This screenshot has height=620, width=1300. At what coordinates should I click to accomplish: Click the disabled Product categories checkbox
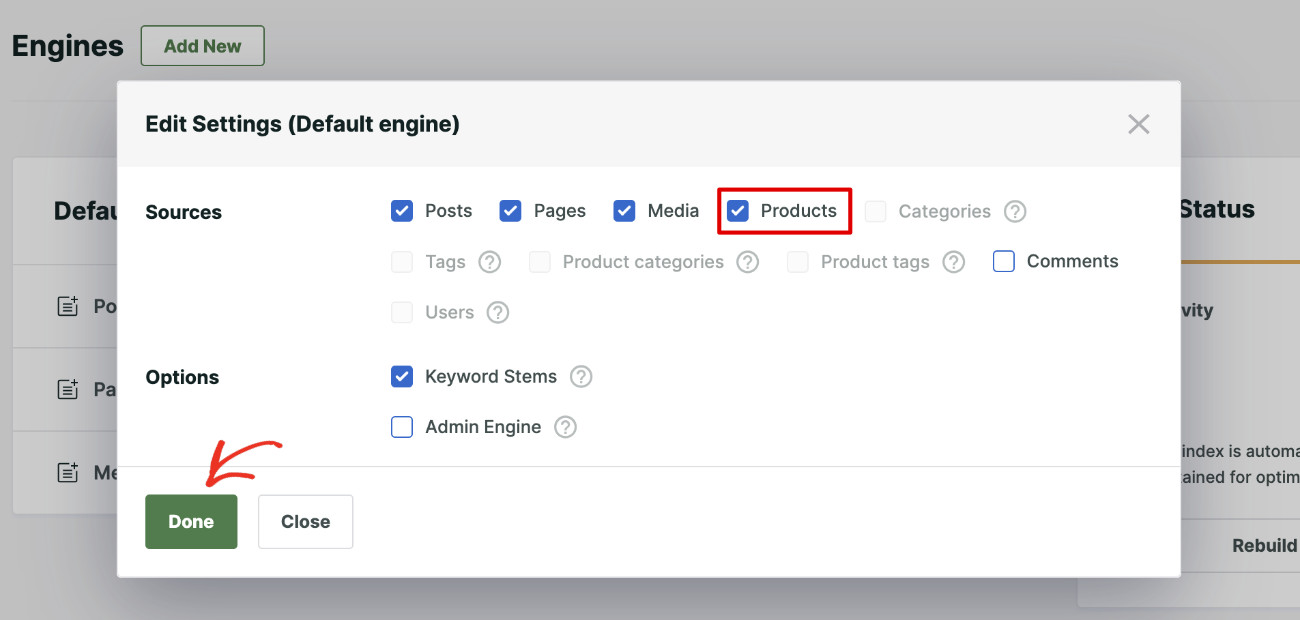pyautogui.click(x=540, y=262)
